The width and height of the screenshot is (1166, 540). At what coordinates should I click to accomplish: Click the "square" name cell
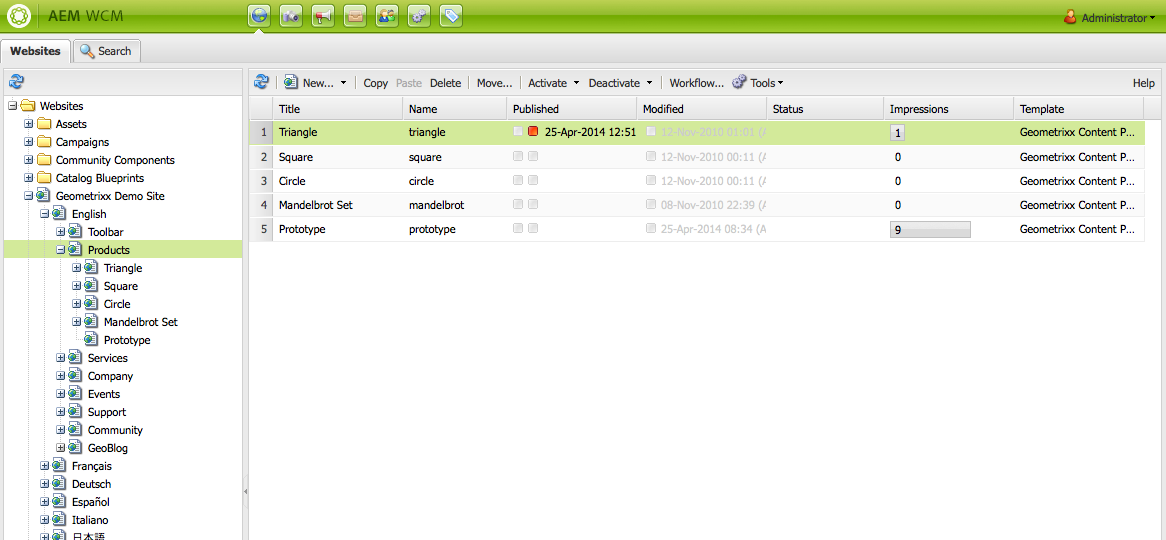[455, 157]
